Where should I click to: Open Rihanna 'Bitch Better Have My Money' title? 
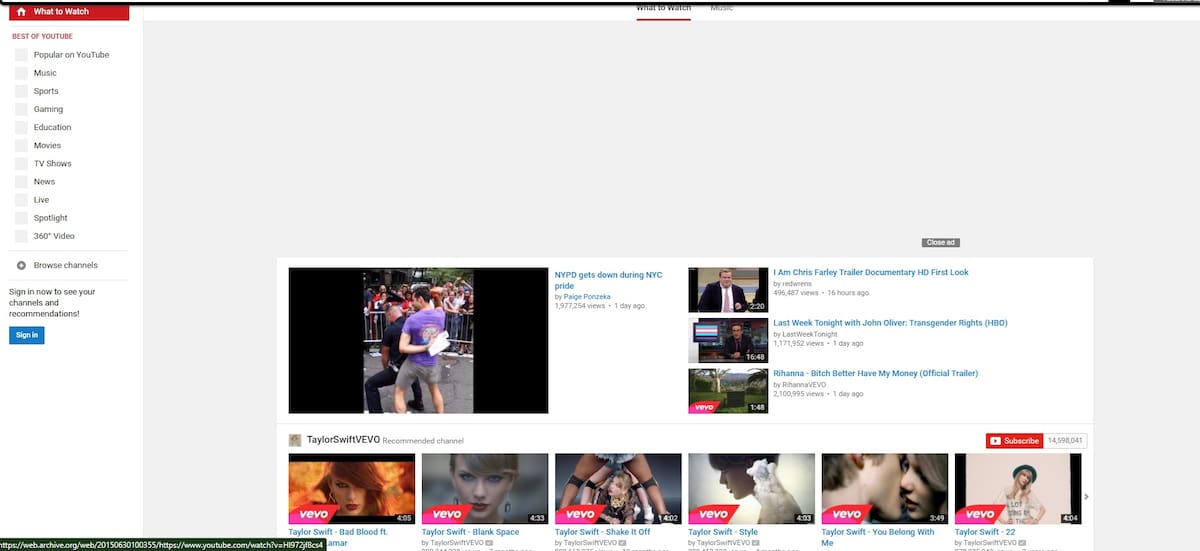(x=875, y=374)
